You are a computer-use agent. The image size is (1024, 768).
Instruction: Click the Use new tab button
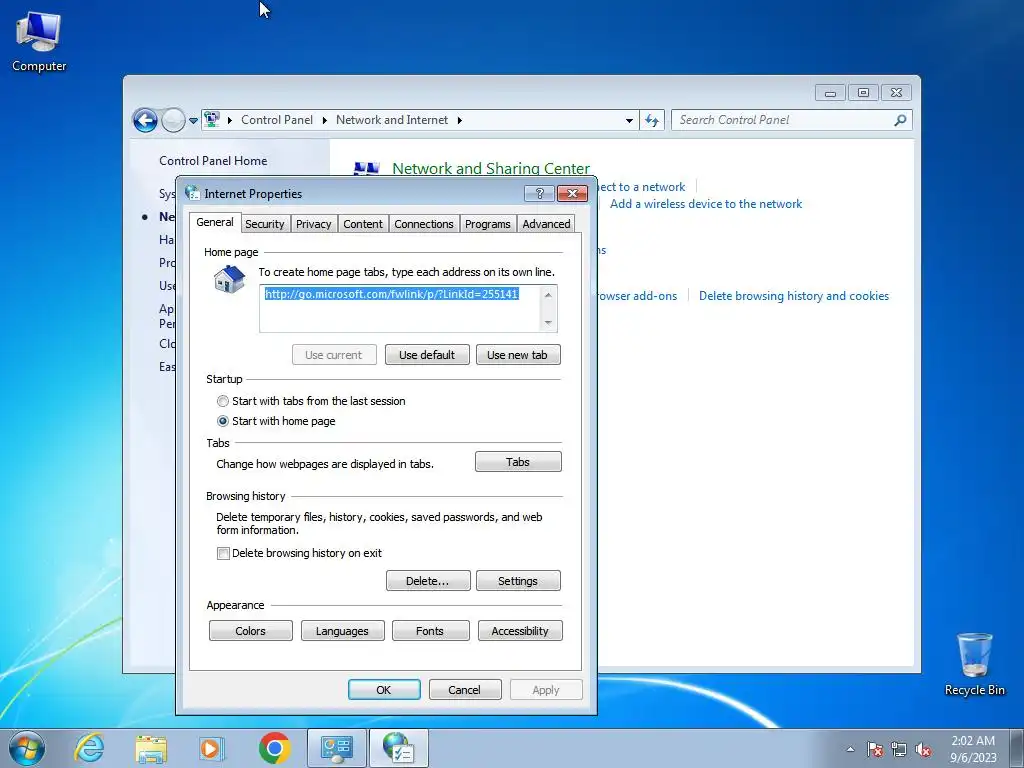coord(518,355)
